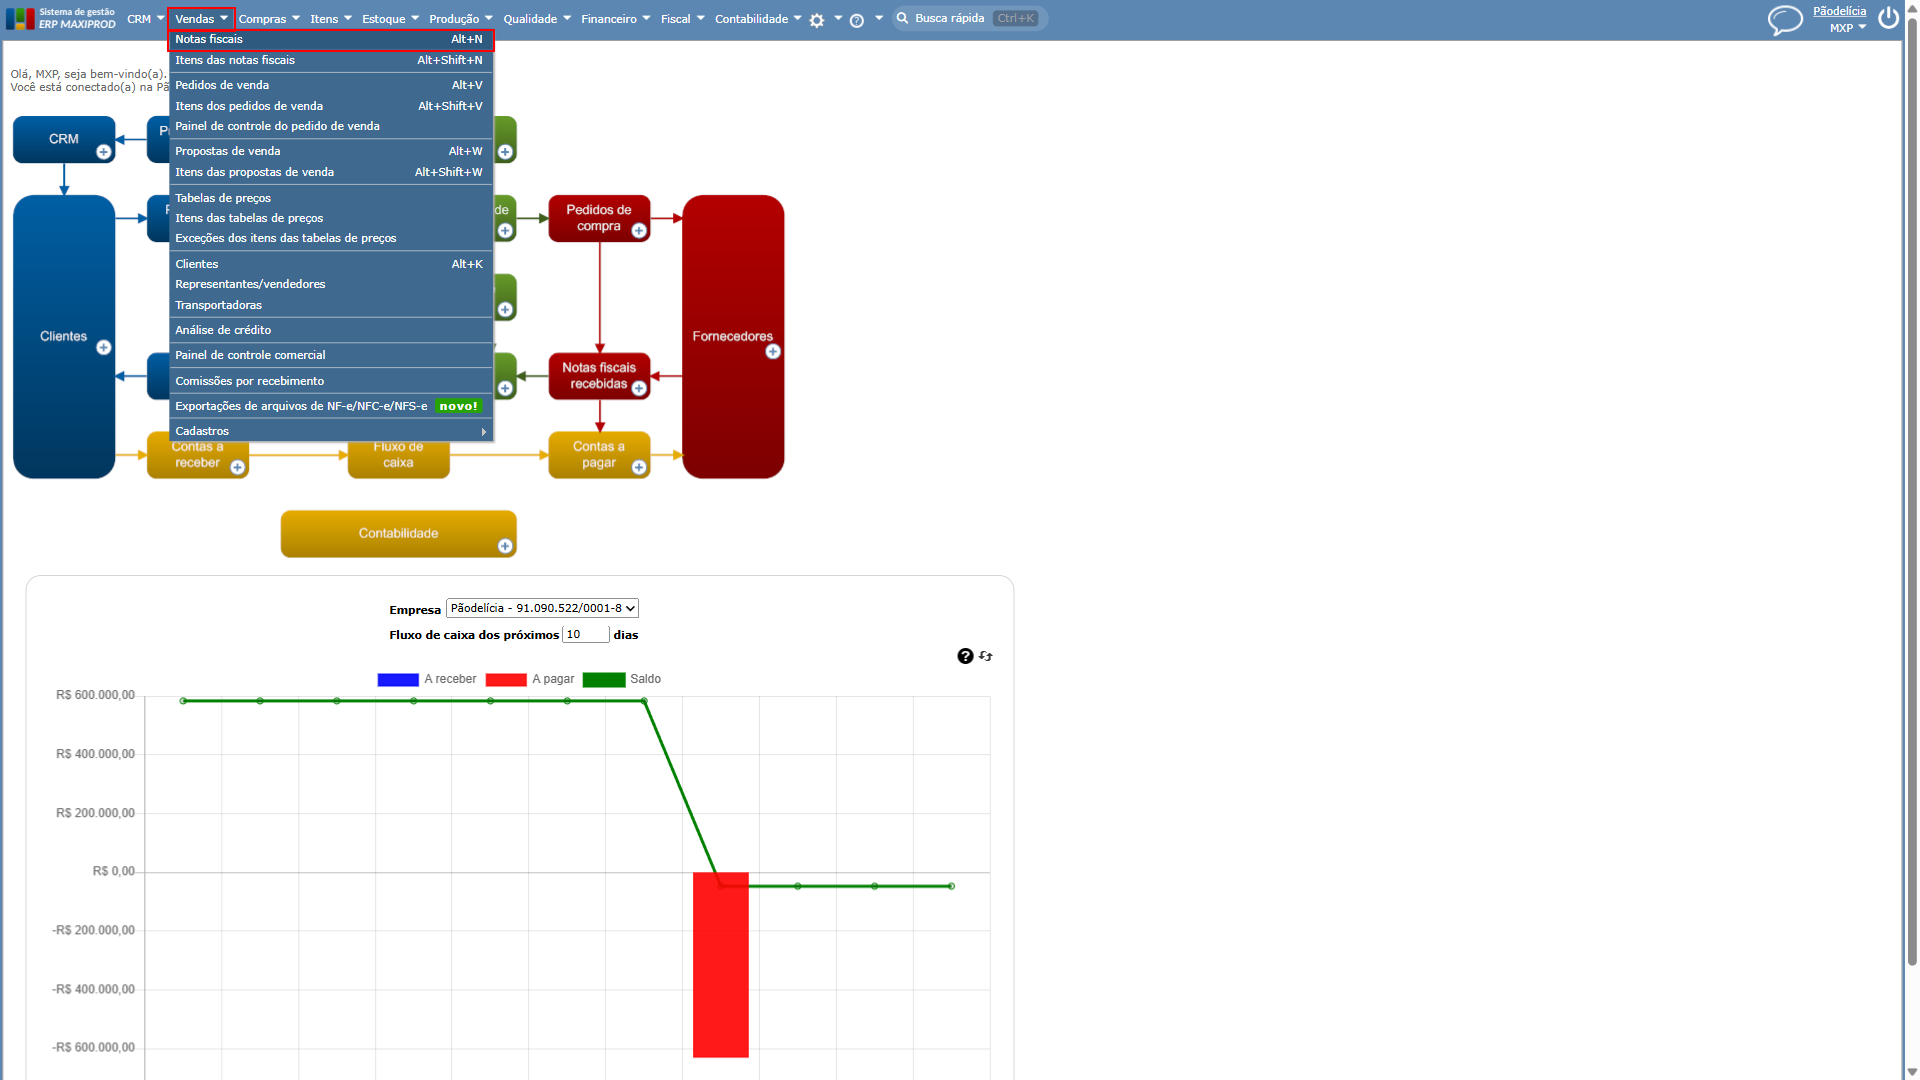Click the chart help question icon
1920x1080 pixels.
point(965,656)
